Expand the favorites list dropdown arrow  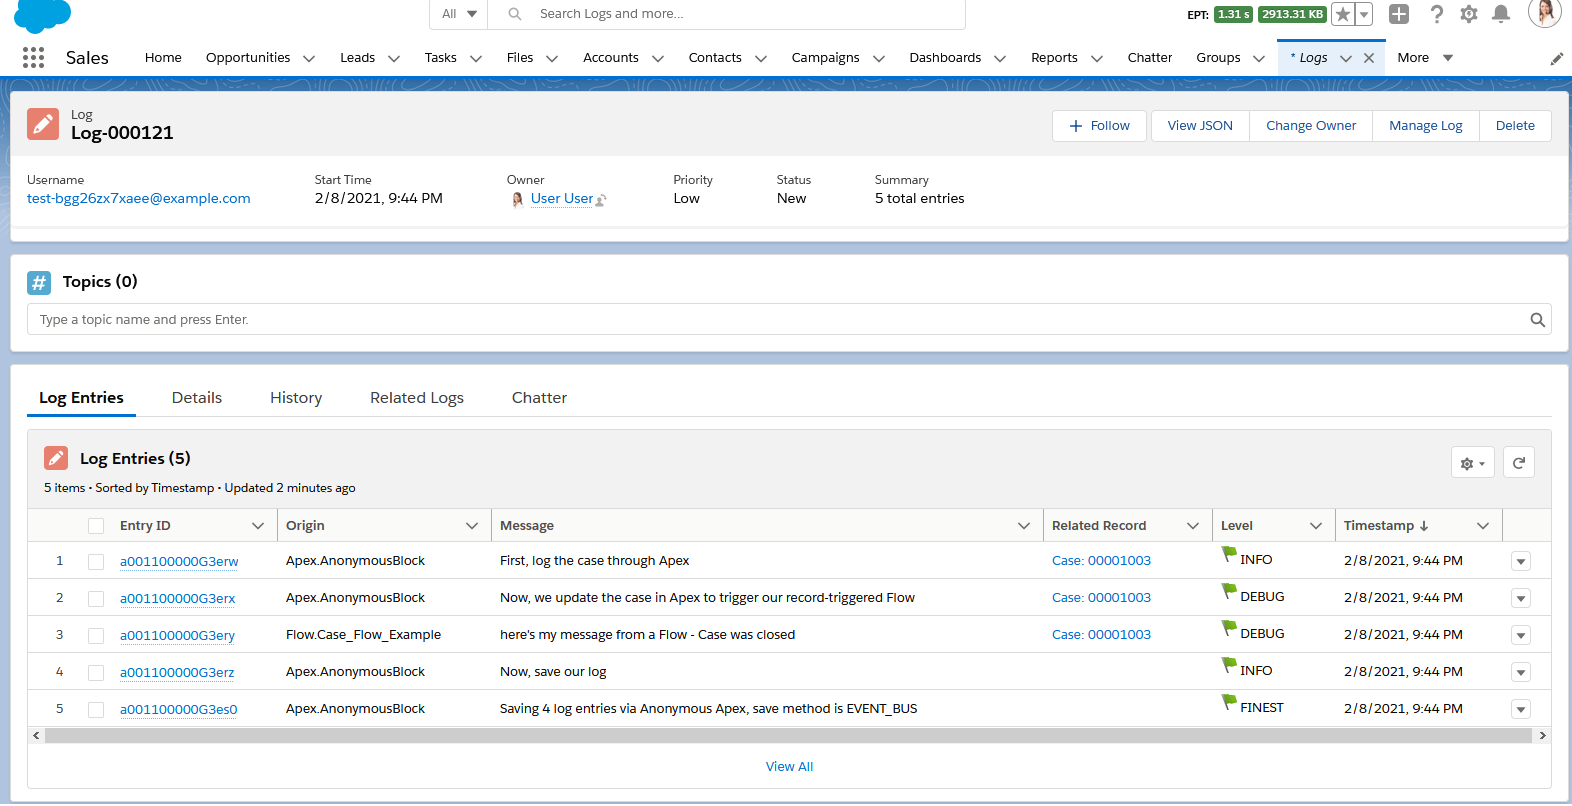(x=1364, y=14)
